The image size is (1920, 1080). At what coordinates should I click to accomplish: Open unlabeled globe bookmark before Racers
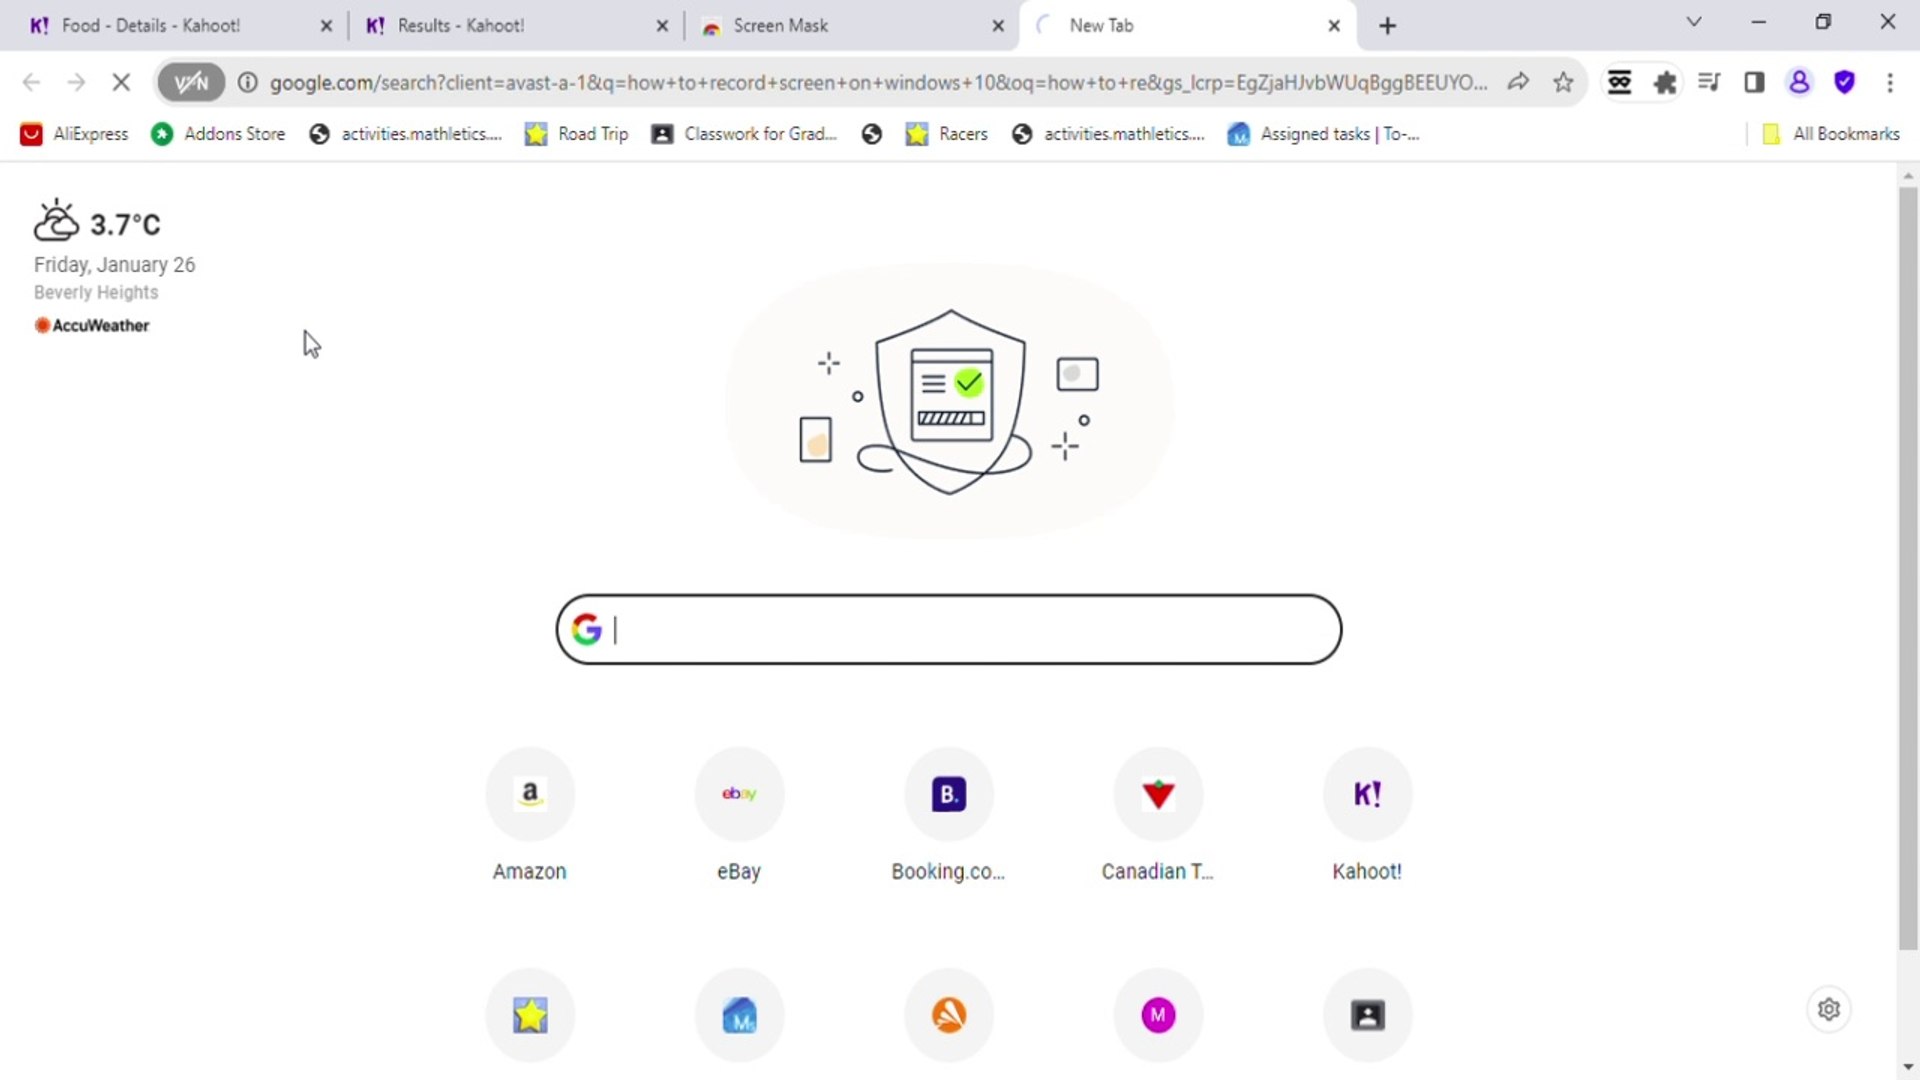[872, 134]
